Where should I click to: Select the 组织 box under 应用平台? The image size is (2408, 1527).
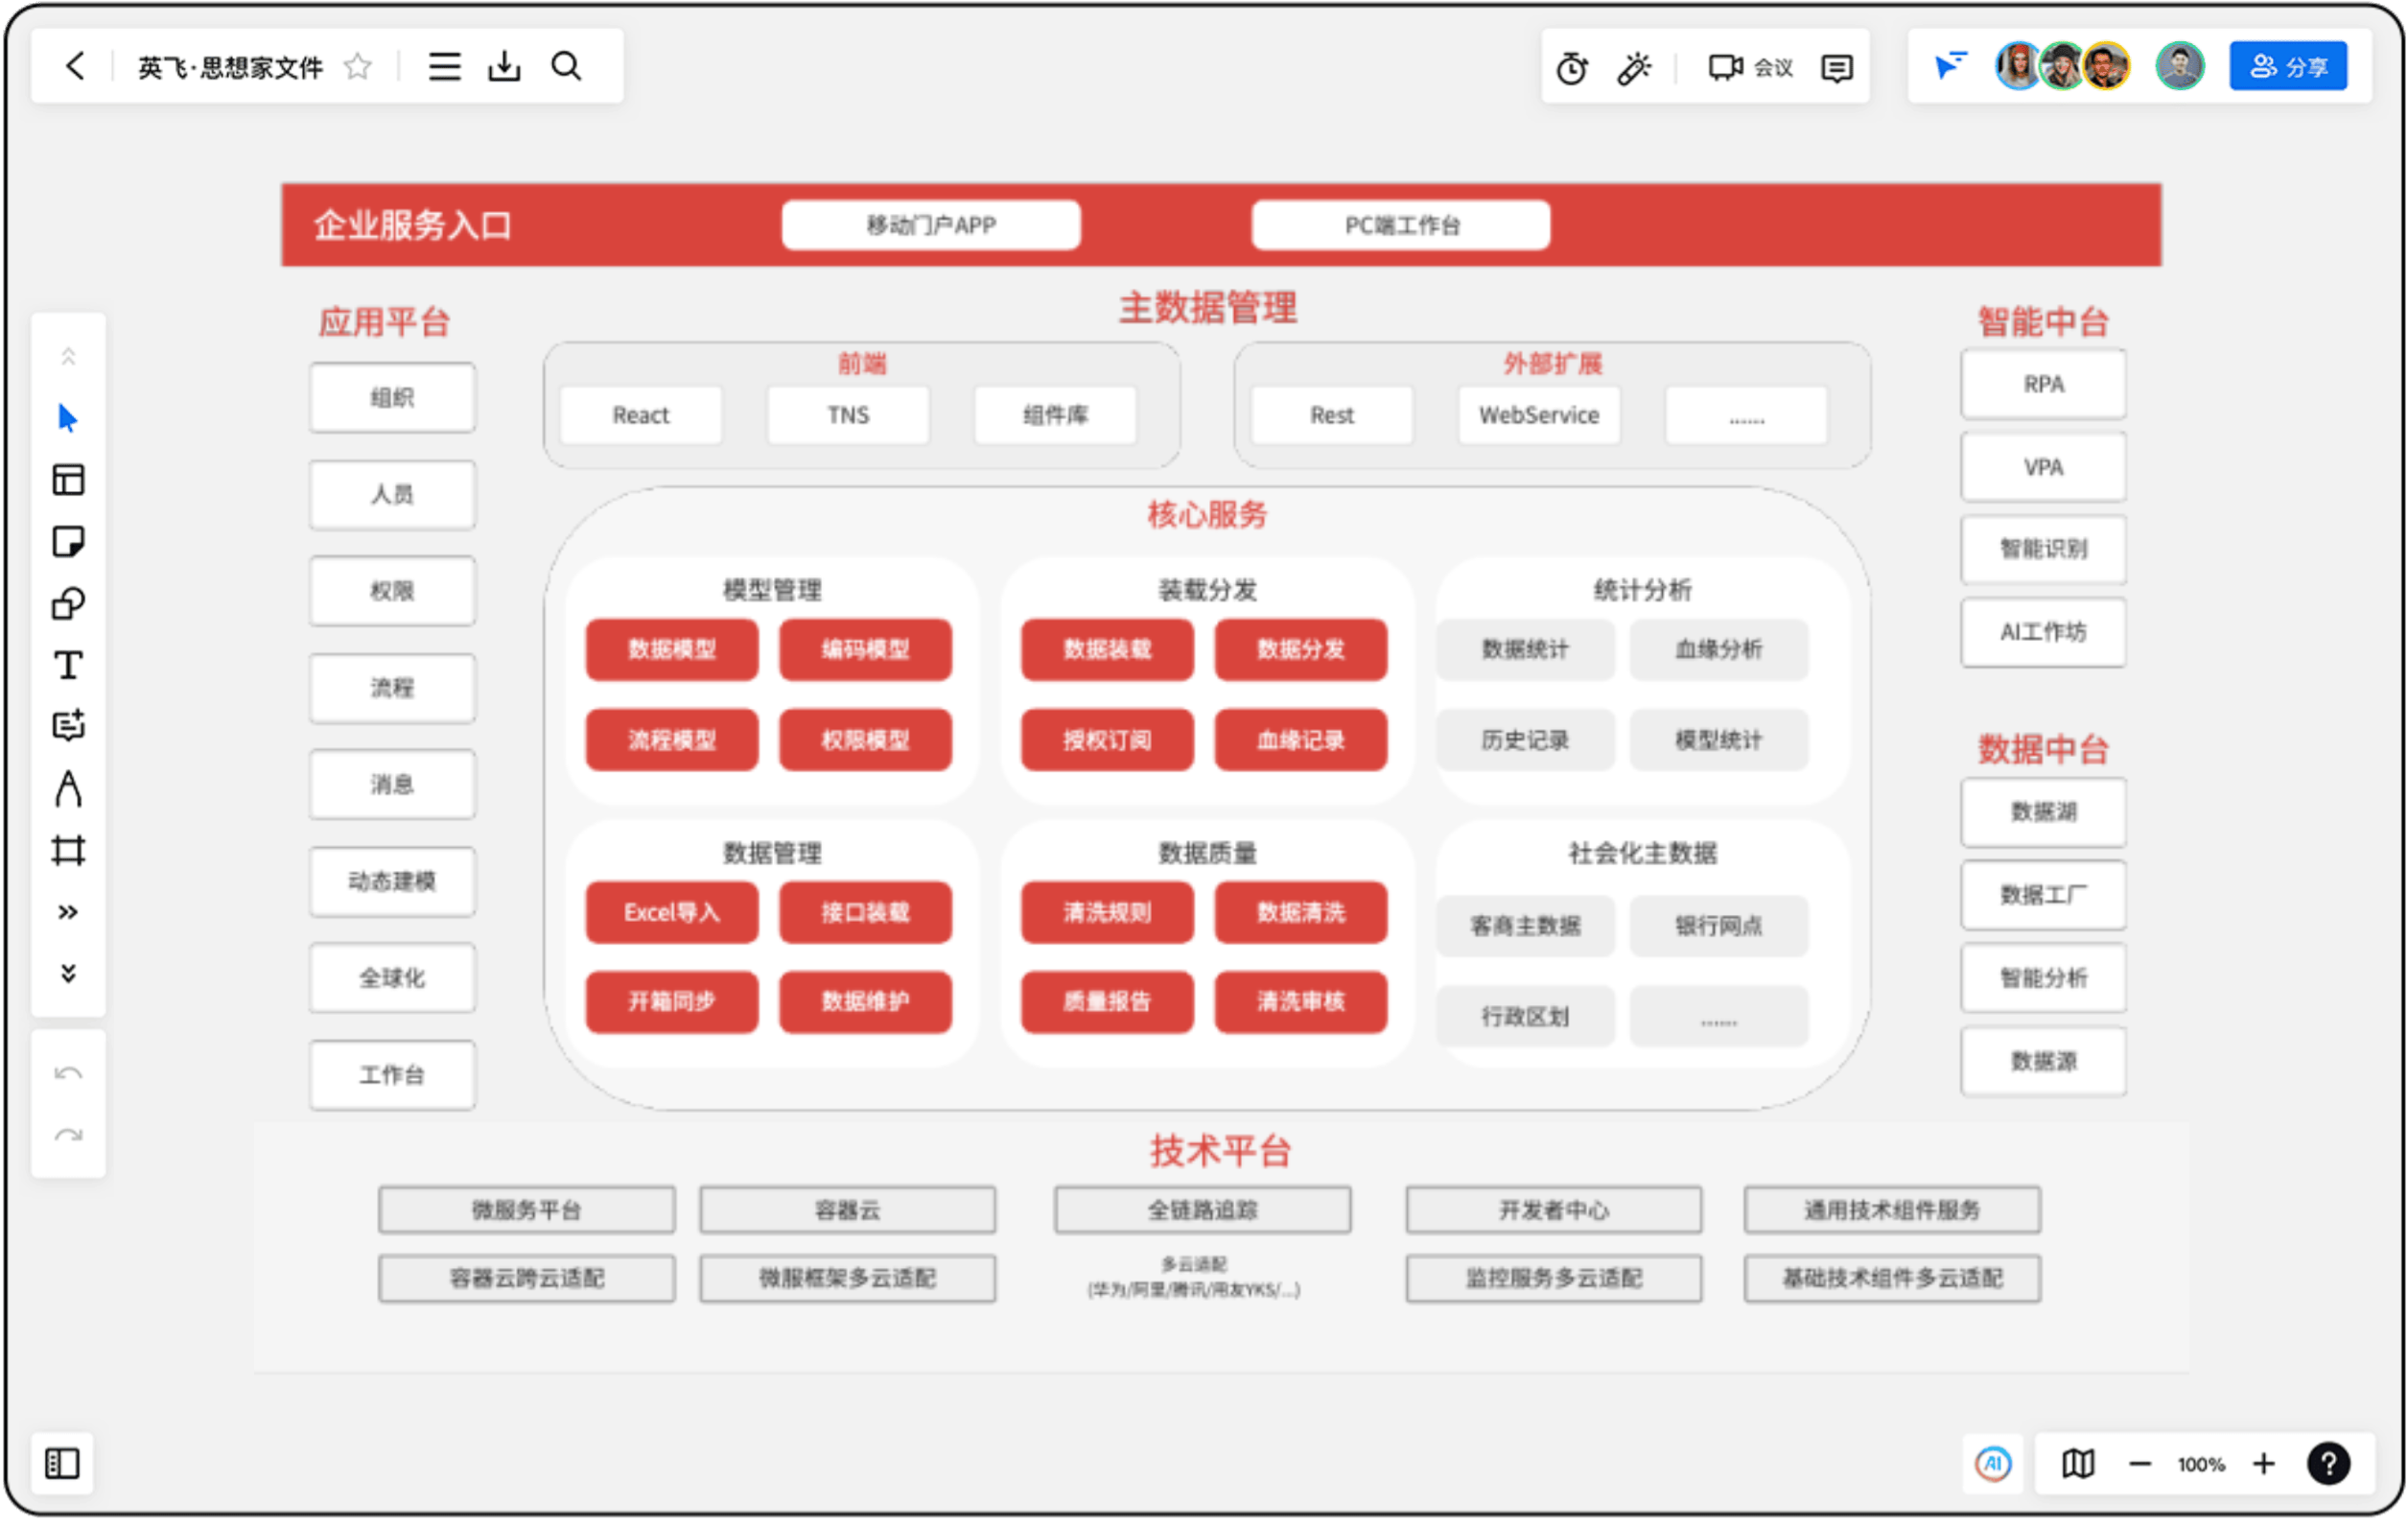pos(392,398)
